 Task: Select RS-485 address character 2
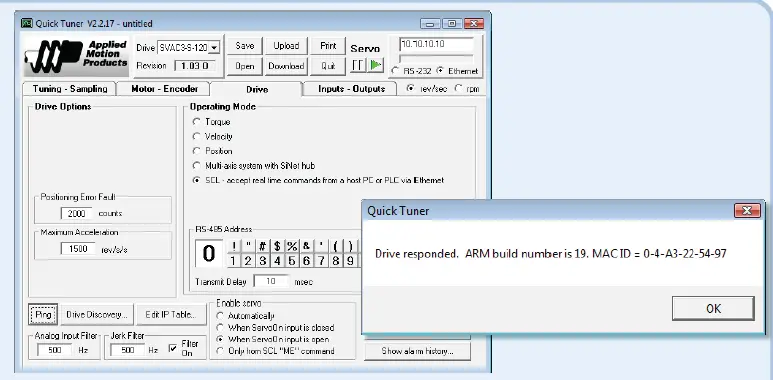coord(248,261)
